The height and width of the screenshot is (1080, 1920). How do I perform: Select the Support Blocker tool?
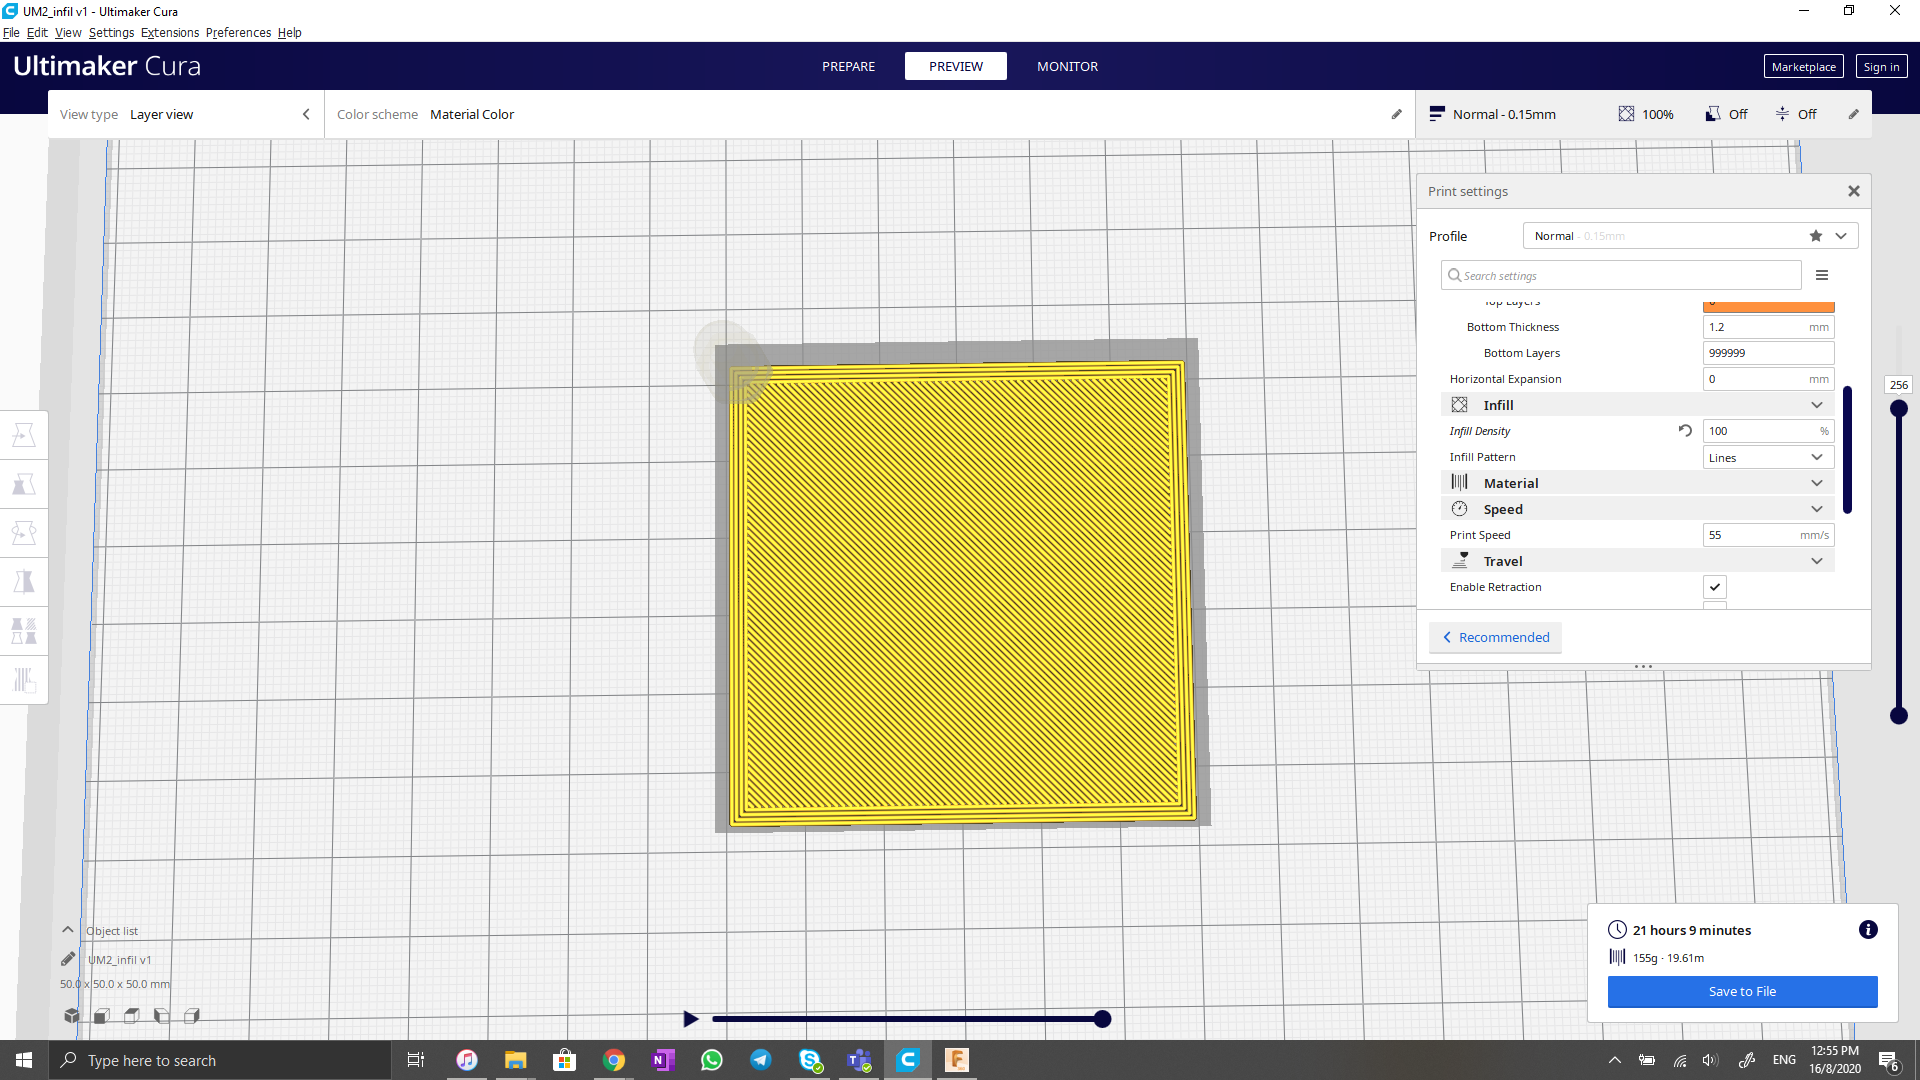point(24,680)
